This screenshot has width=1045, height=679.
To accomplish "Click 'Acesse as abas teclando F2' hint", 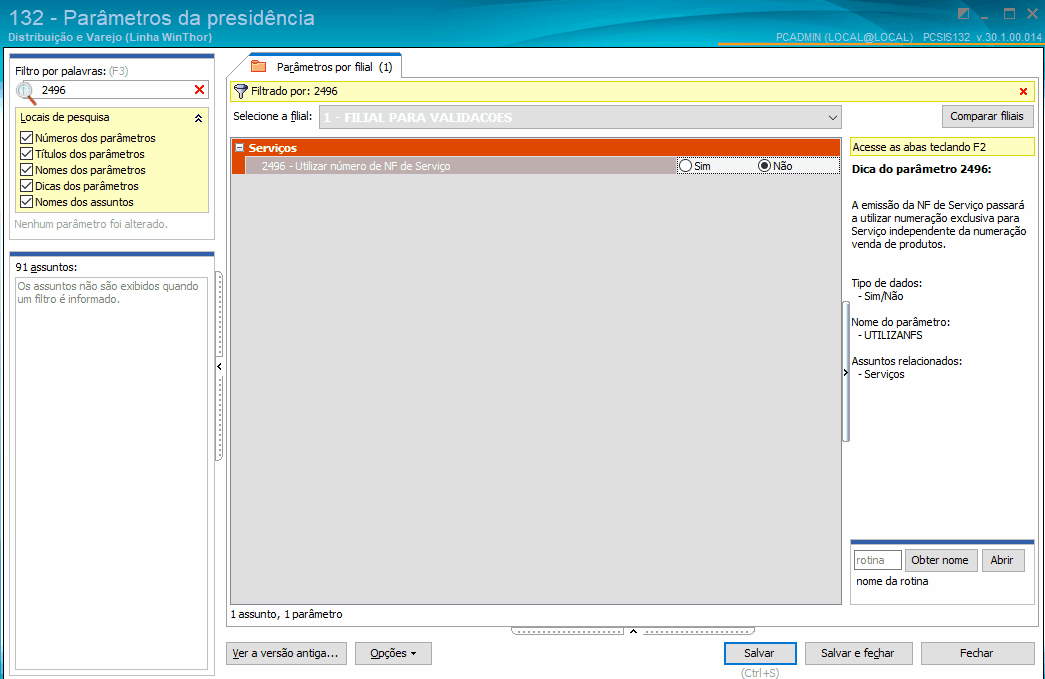I will click(919, 147).
